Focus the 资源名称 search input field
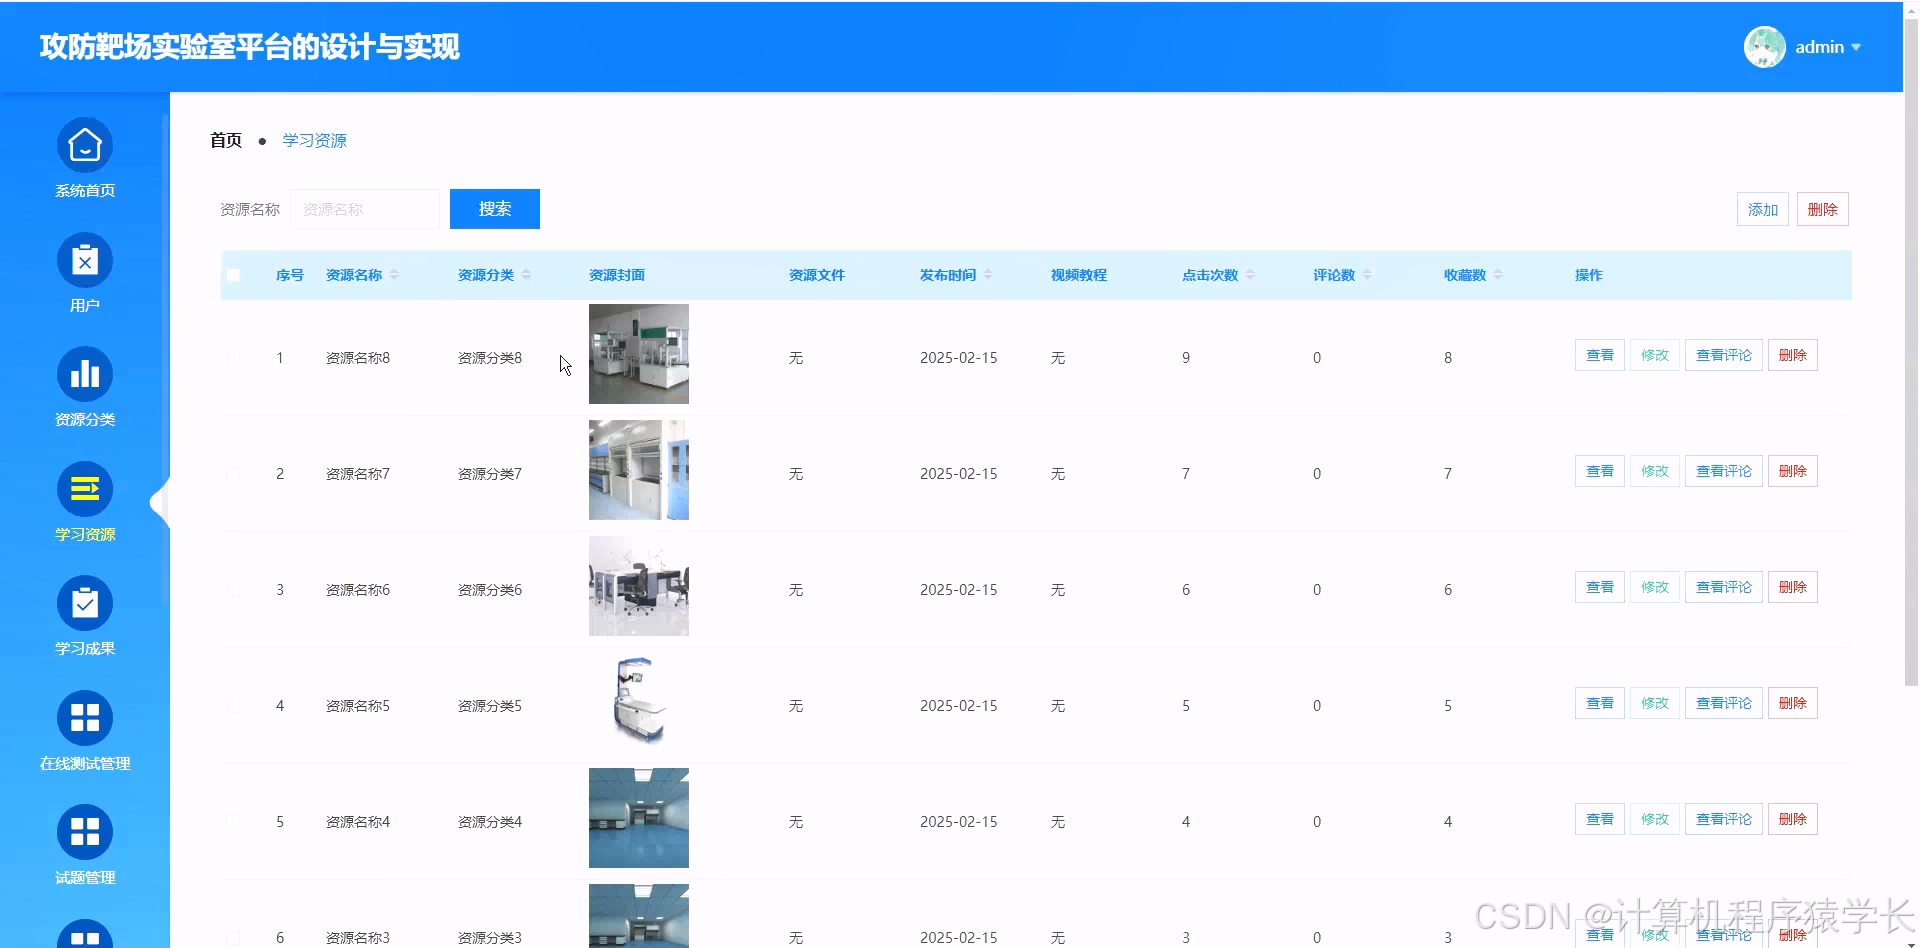 tap(365, 209)
